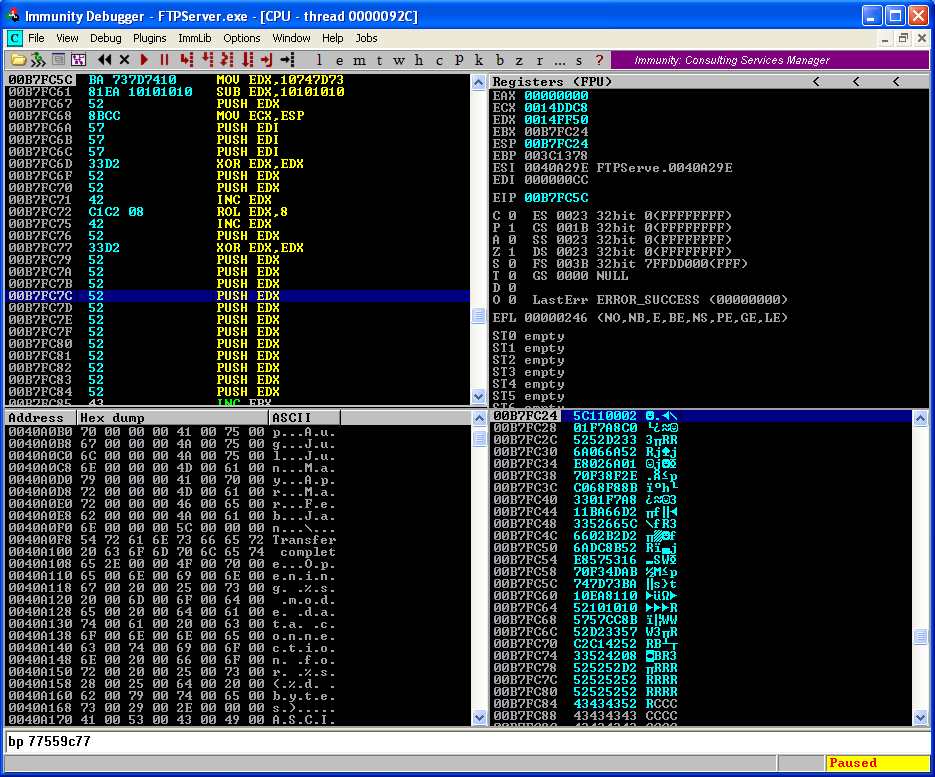Click the Go to address arrow icon
The width and height of the screenshot is (935, 777).
[287, 60]
